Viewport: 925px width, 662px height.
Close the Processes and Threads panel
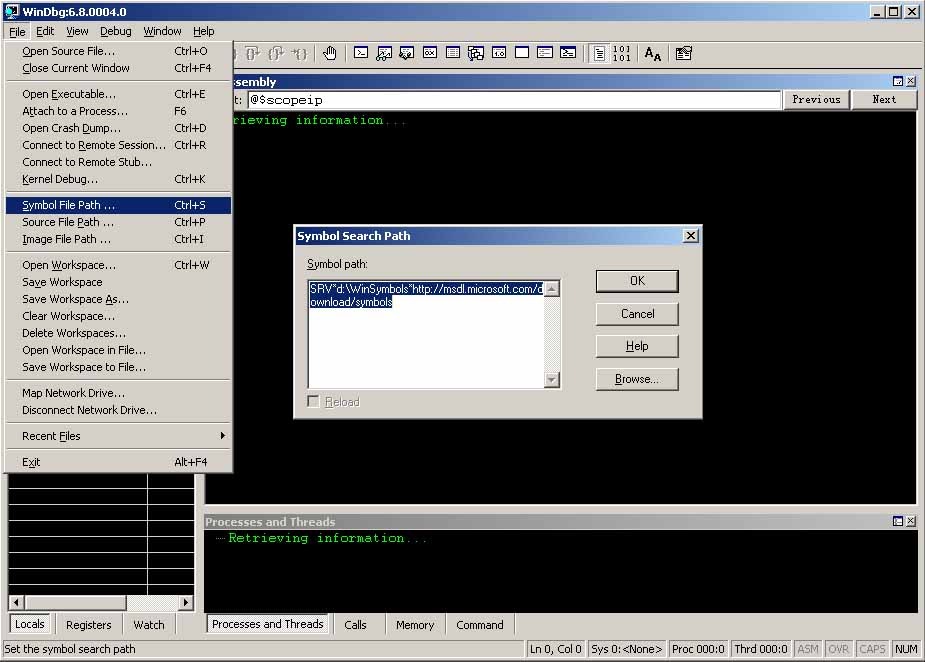[x=911, y=521]
